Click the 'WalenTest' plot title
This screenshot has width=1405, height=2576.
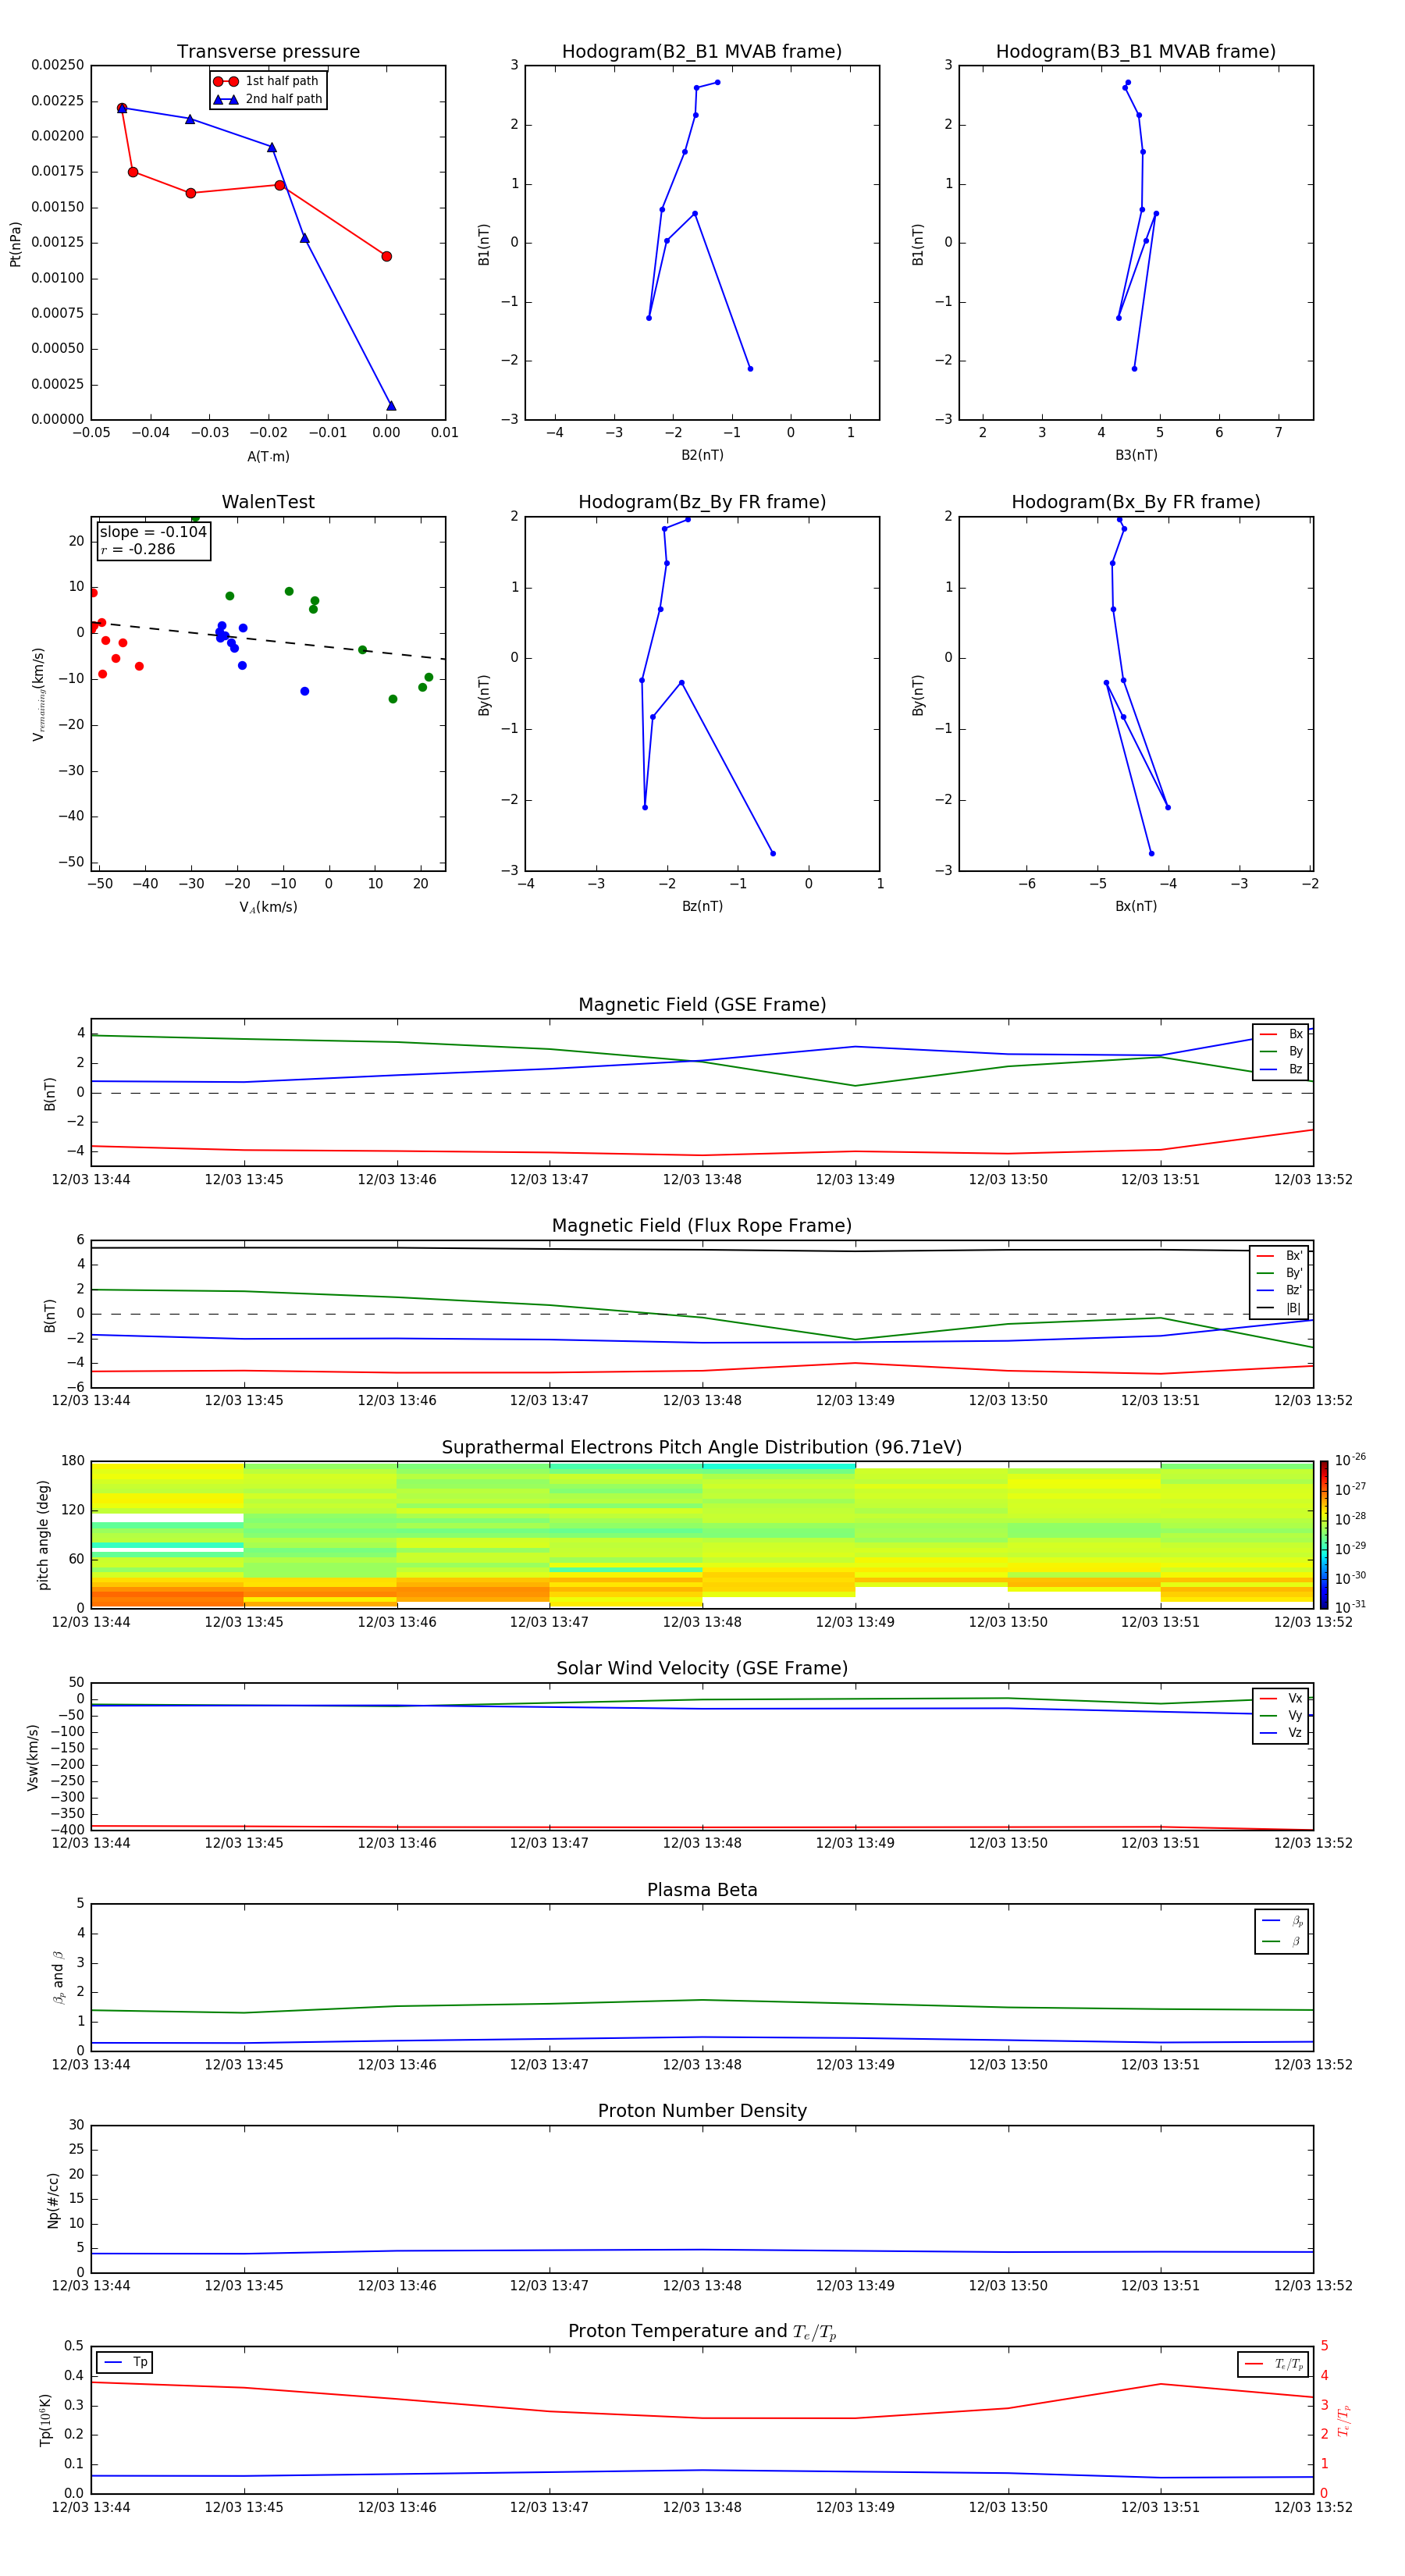(268, 502)
